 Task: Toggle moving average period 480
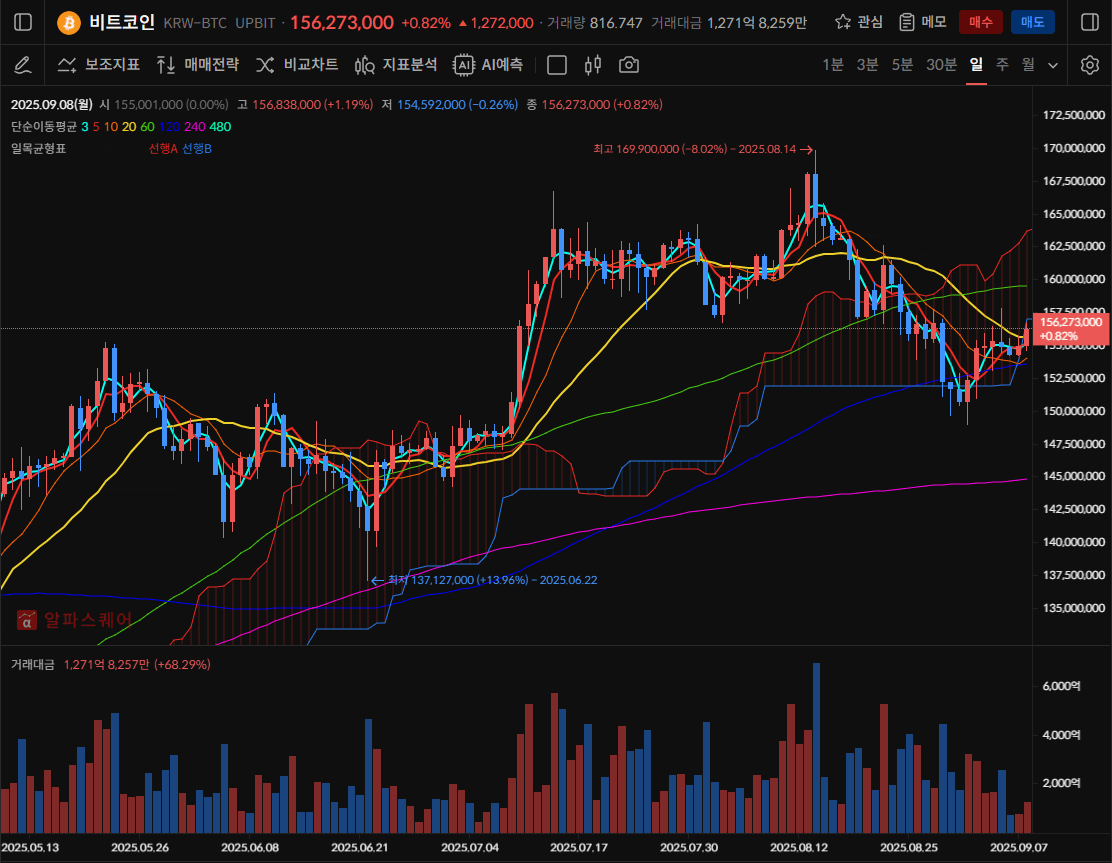click(220, 127)
